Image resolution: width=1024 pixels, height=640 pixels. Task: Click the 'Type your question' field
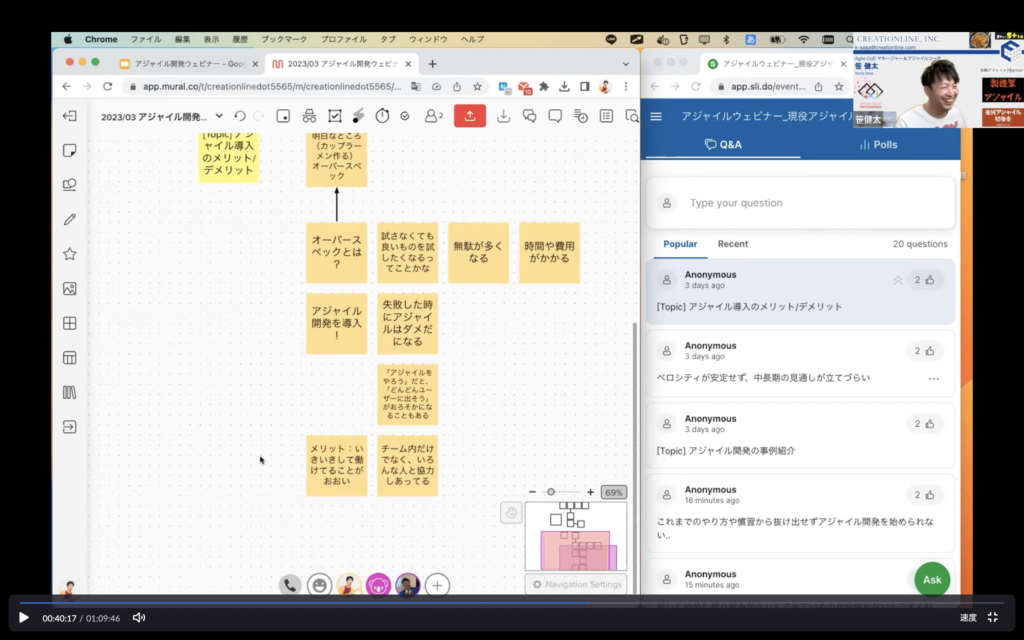pyautogui.click(x=801, y=202)
